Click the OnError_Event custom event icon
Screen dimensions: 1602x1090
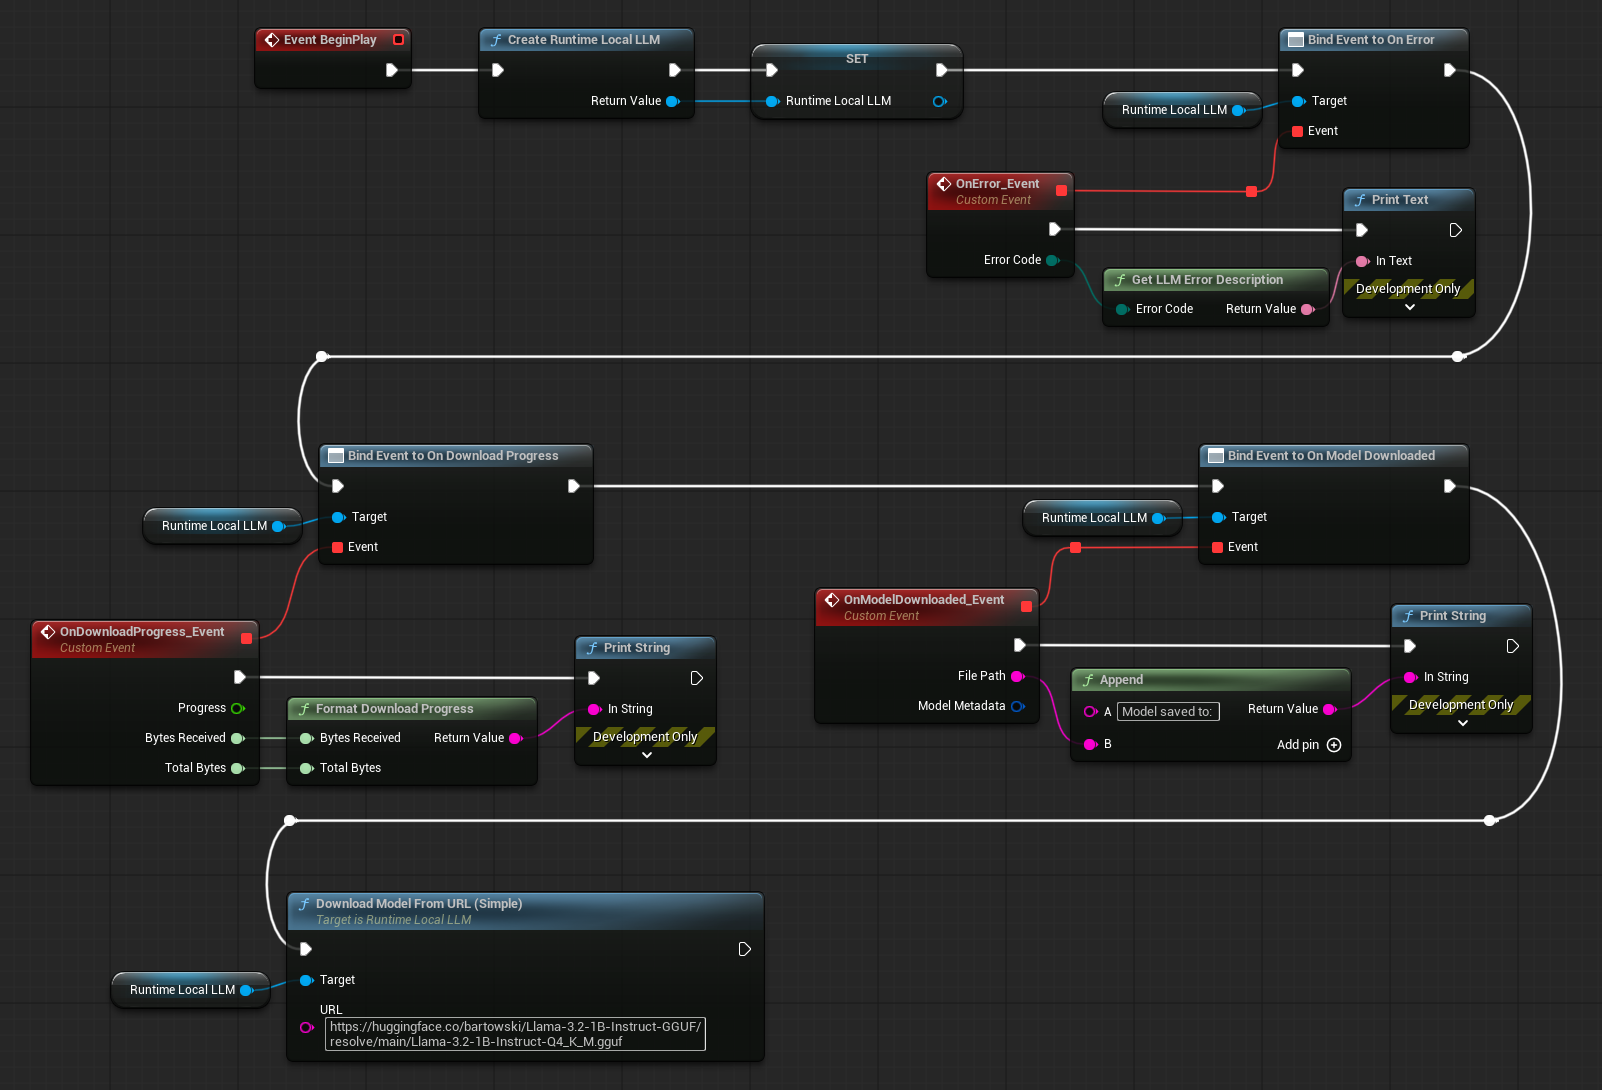coord(944,184)
